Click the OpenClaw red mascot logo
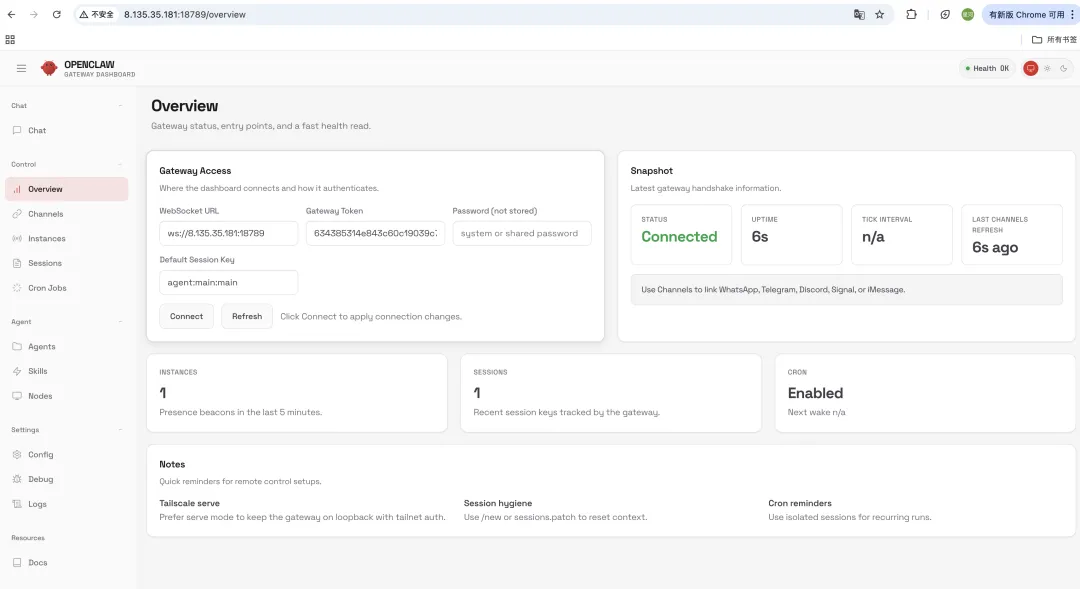1080x589 pixels. pyautogui.click(x=49, y=68)
